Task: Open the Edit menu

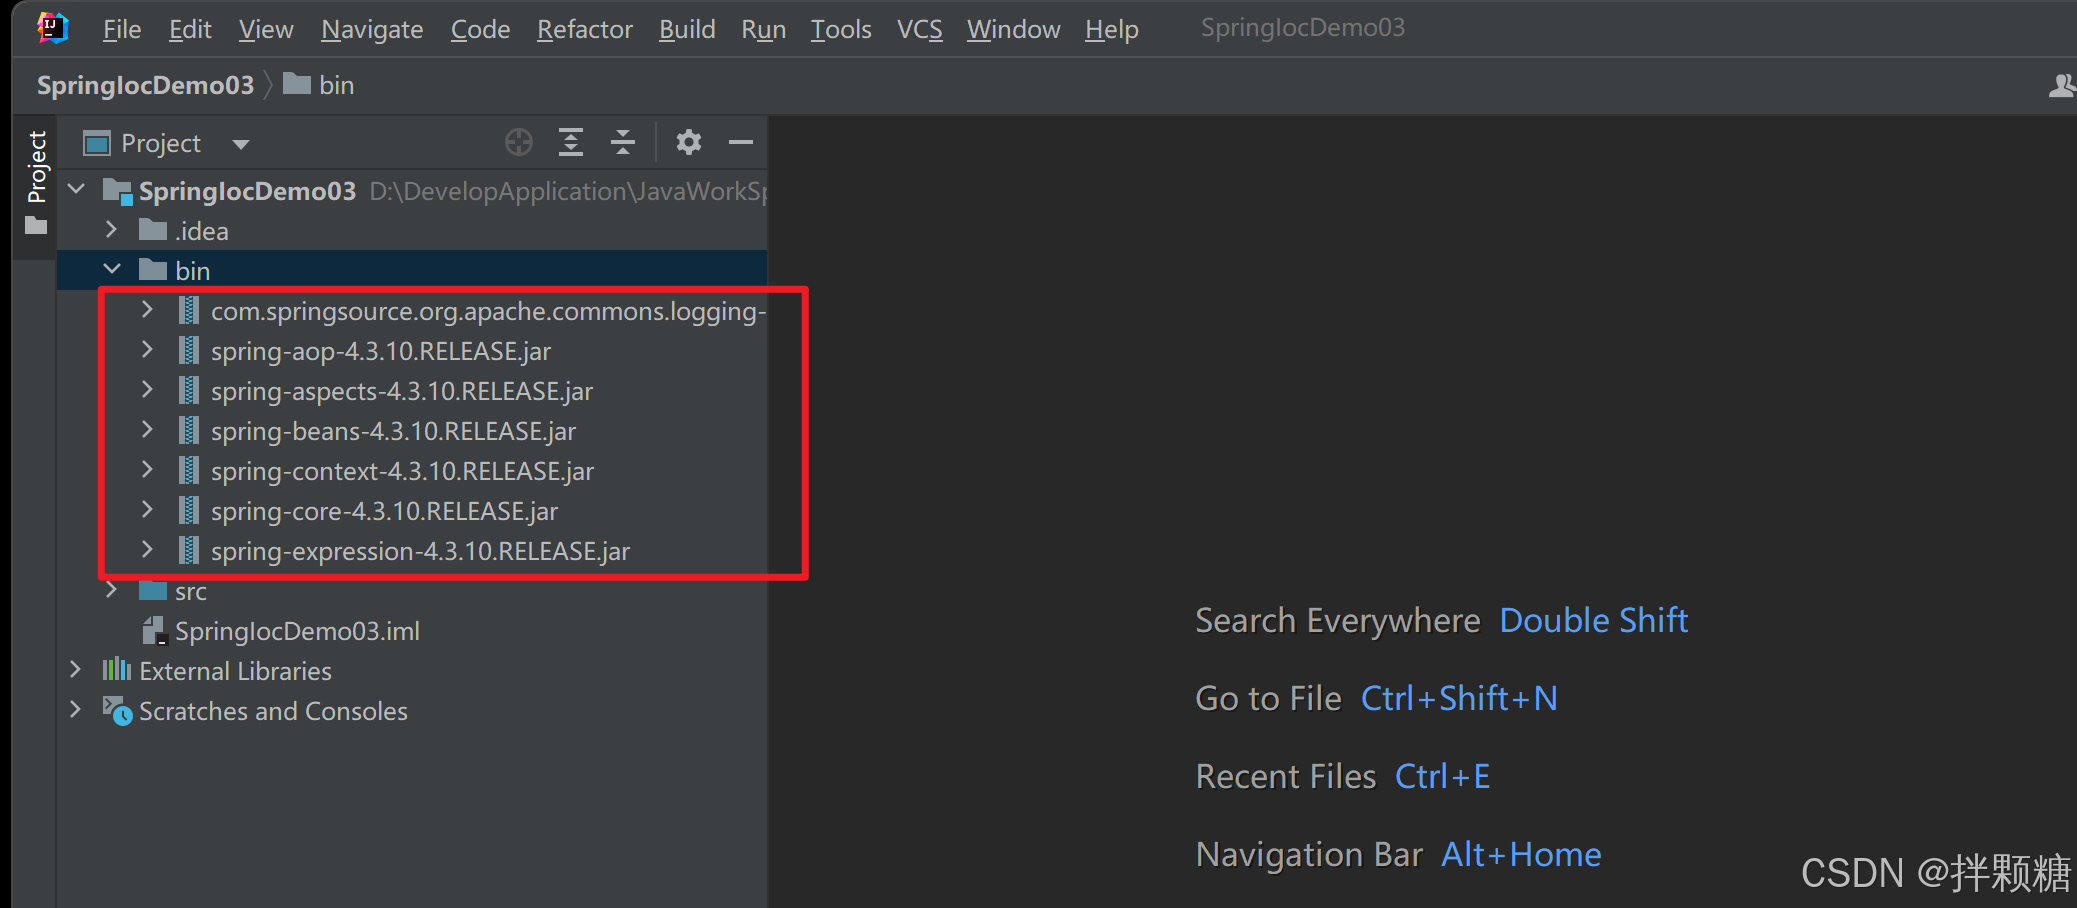Action: point(190,29)
